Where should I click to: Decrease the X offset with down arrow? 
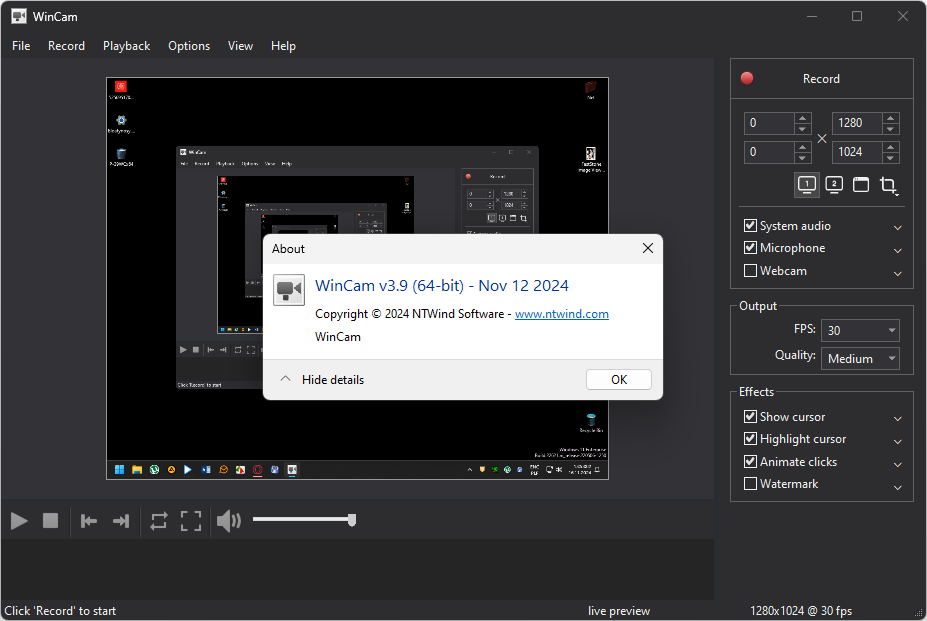[x=802, y=129]
